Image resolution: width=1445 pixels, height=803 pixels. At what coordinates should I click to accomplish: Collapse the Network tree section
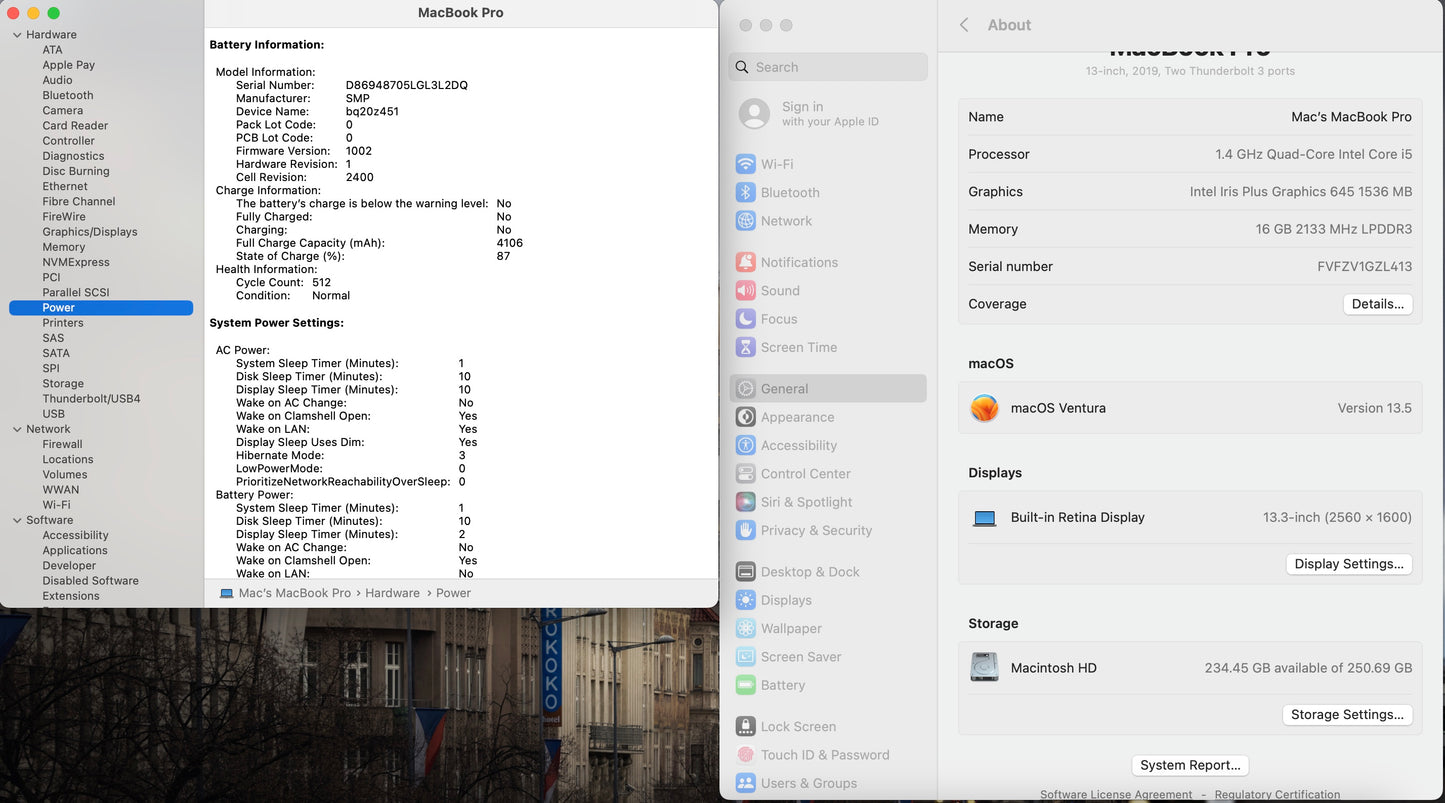pos(17,429)
